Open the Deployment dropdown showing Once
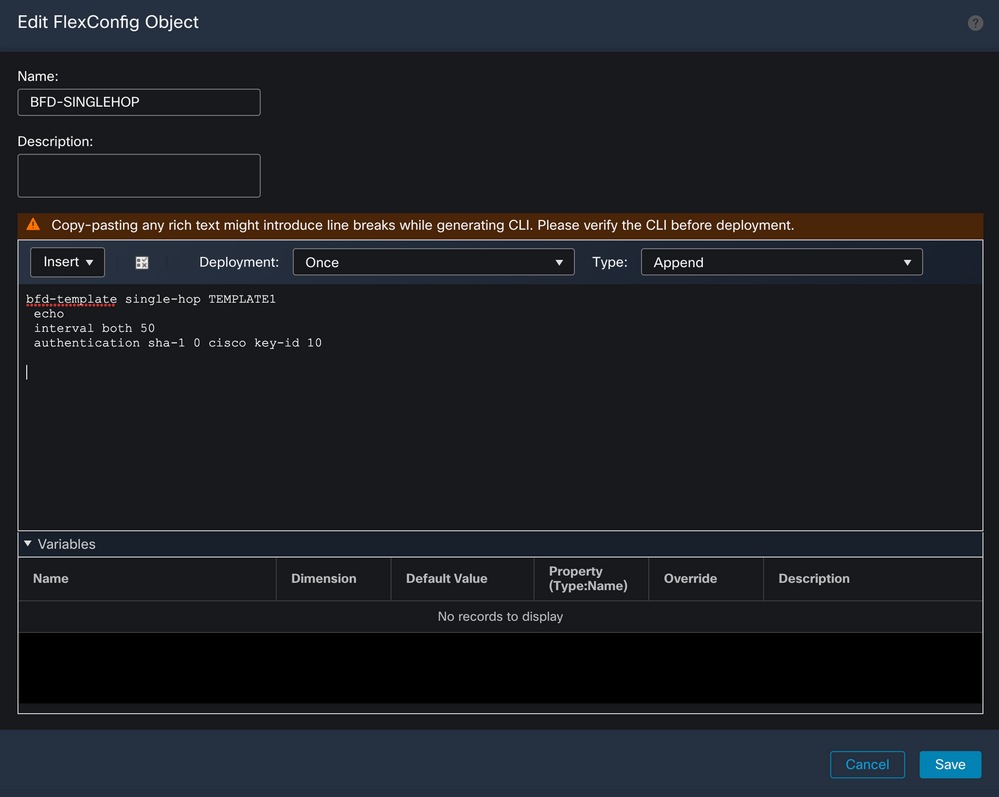This screenshot has width=999, height=797. coord(433,262)
